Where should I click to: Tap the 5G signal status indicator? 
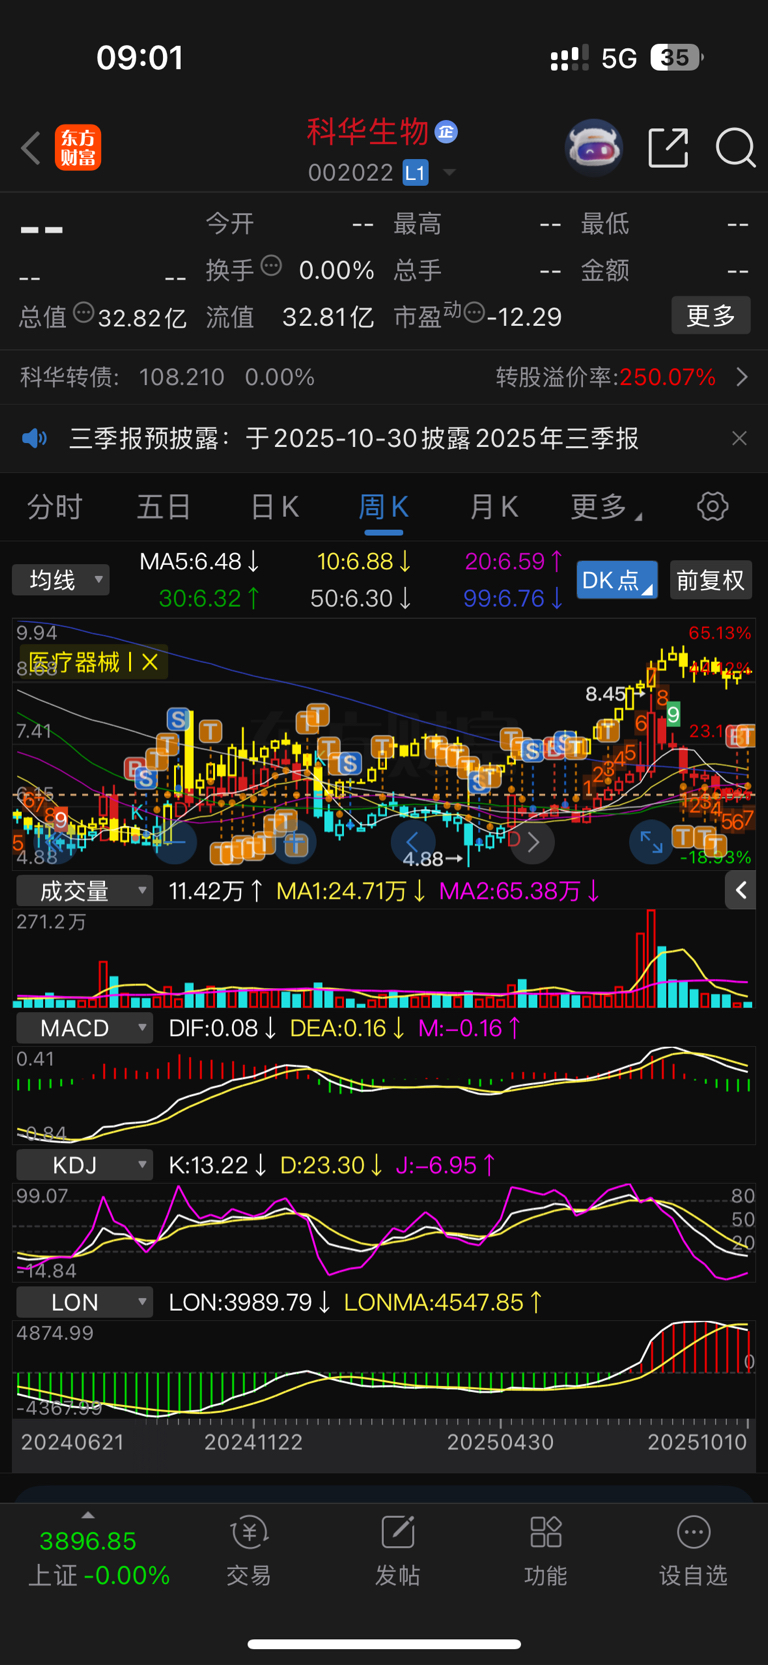coord(619,58)
